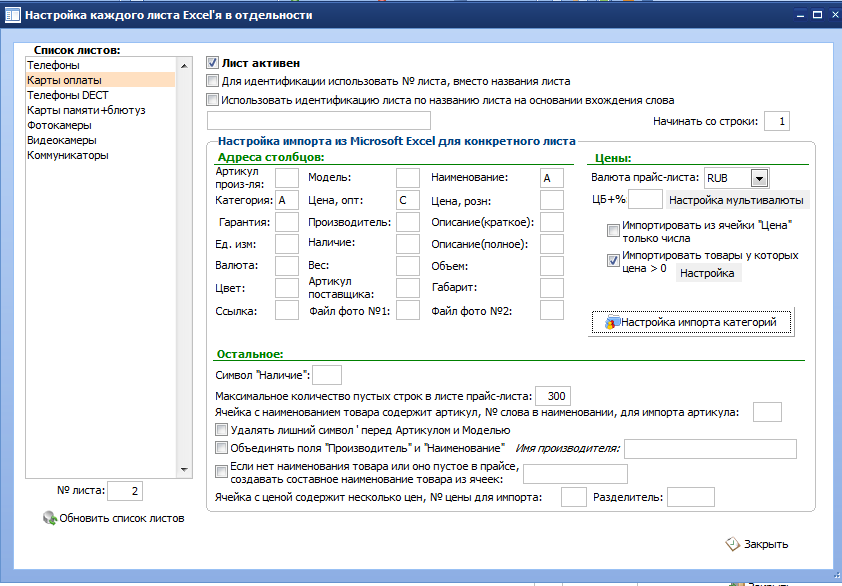This screenshot has width=842, height=586.
Task: Click the Начинать со строки field
Action: (x=776, y=121)
